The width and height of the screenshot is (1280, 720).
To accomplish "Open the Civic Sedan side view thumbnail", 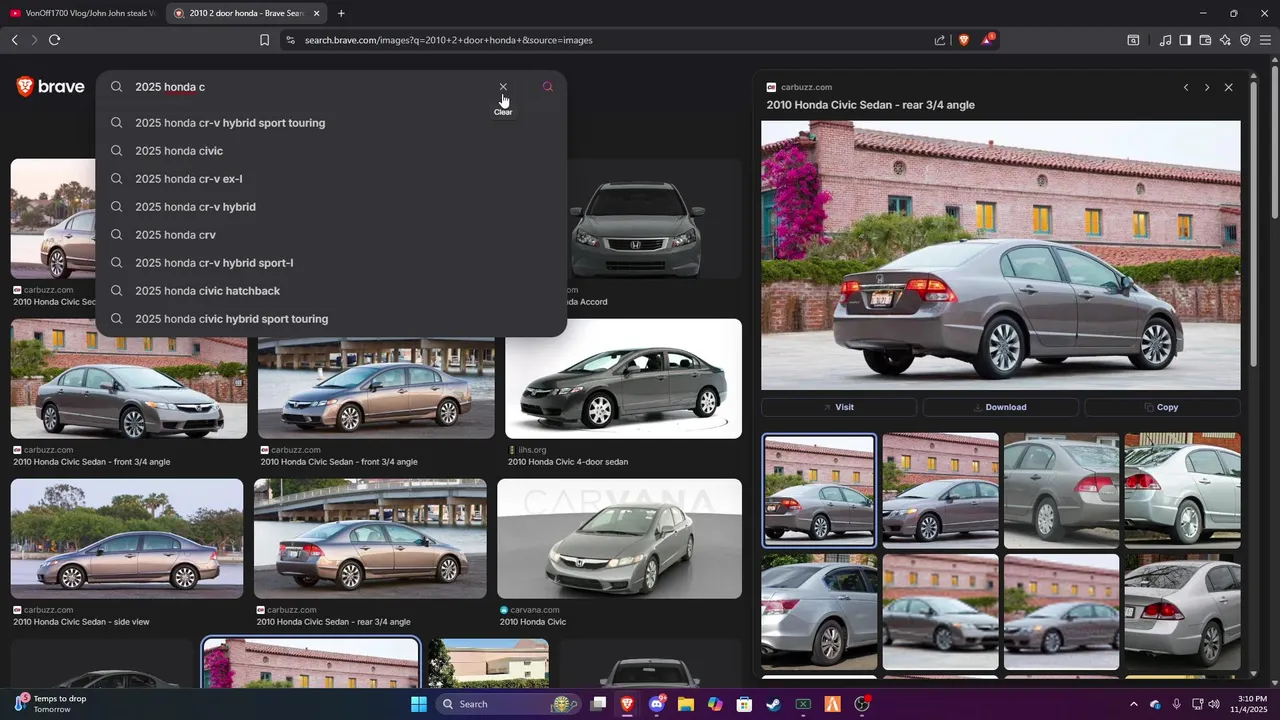I will 127,539.
